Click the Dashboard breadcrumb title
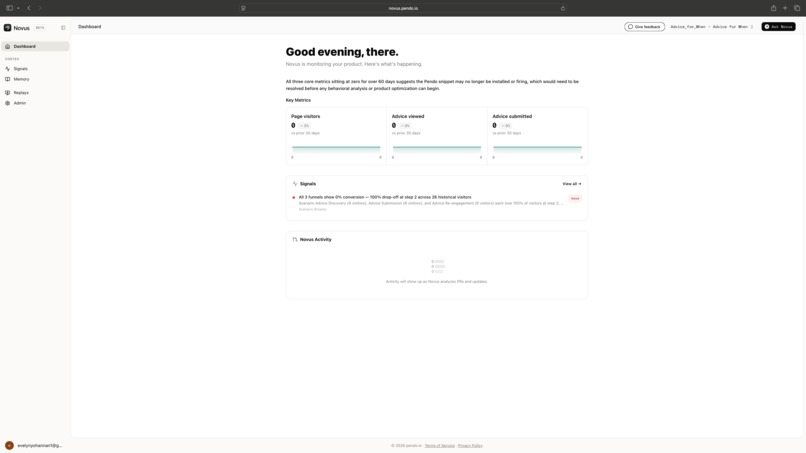Screen dimensions: 806x453 (x=89, y=27)
